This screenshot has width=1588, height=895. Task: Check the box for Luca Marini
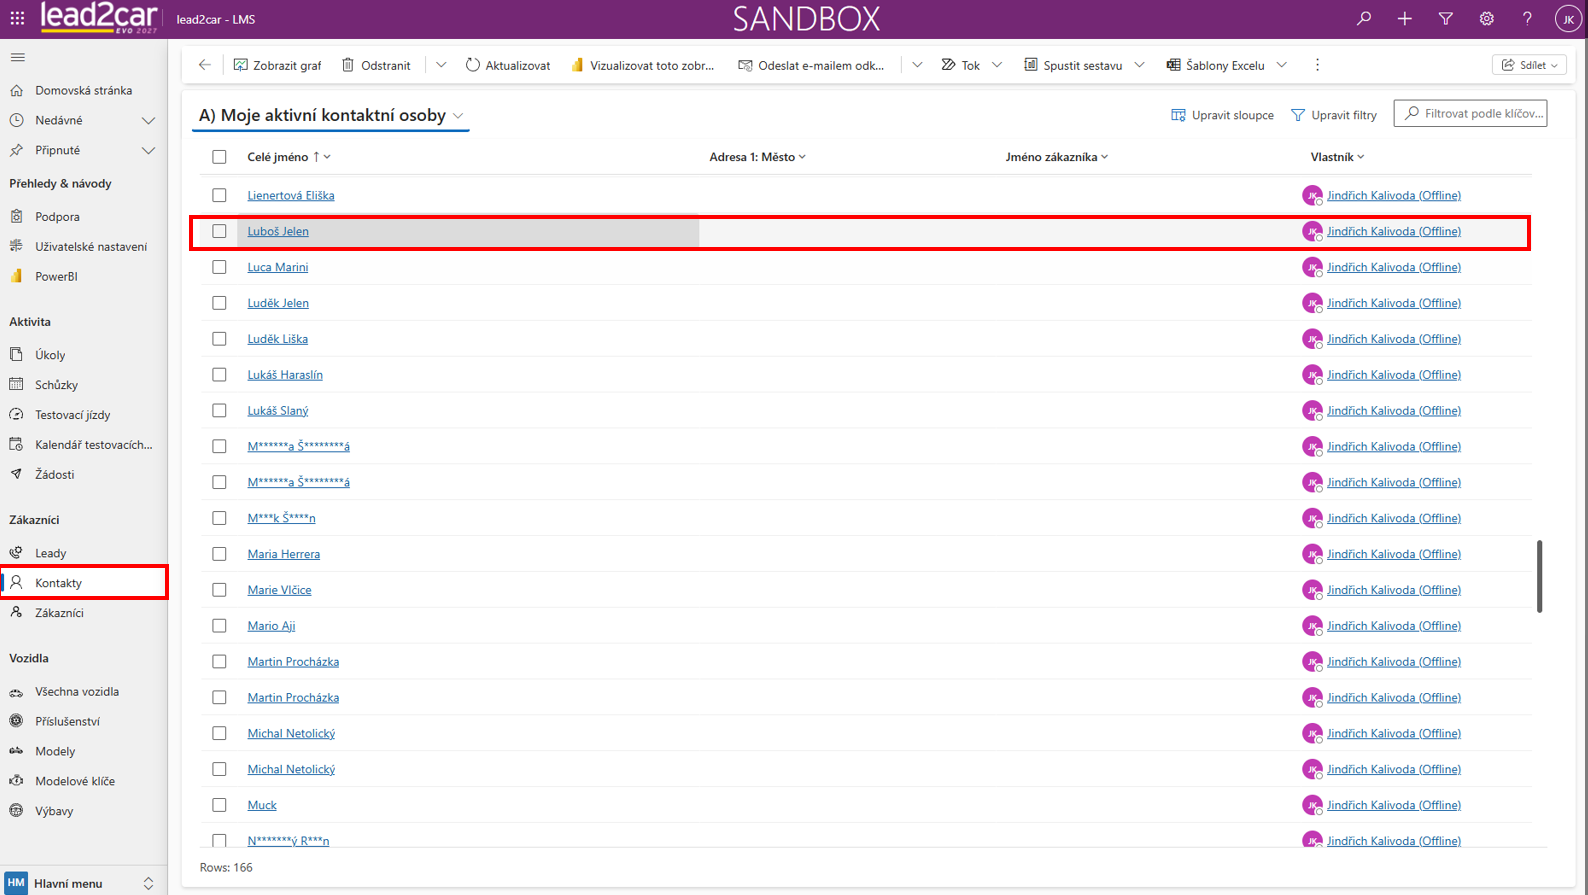(219, 267)
